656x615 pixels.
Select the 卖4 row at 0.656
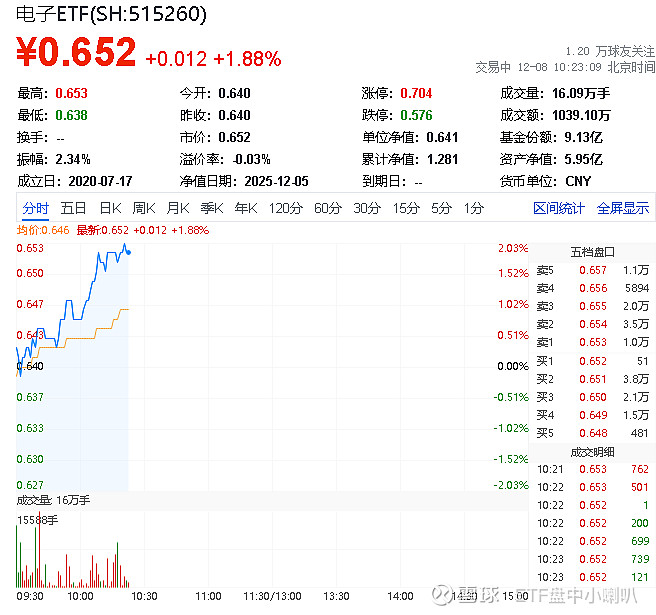click(592, 288)
